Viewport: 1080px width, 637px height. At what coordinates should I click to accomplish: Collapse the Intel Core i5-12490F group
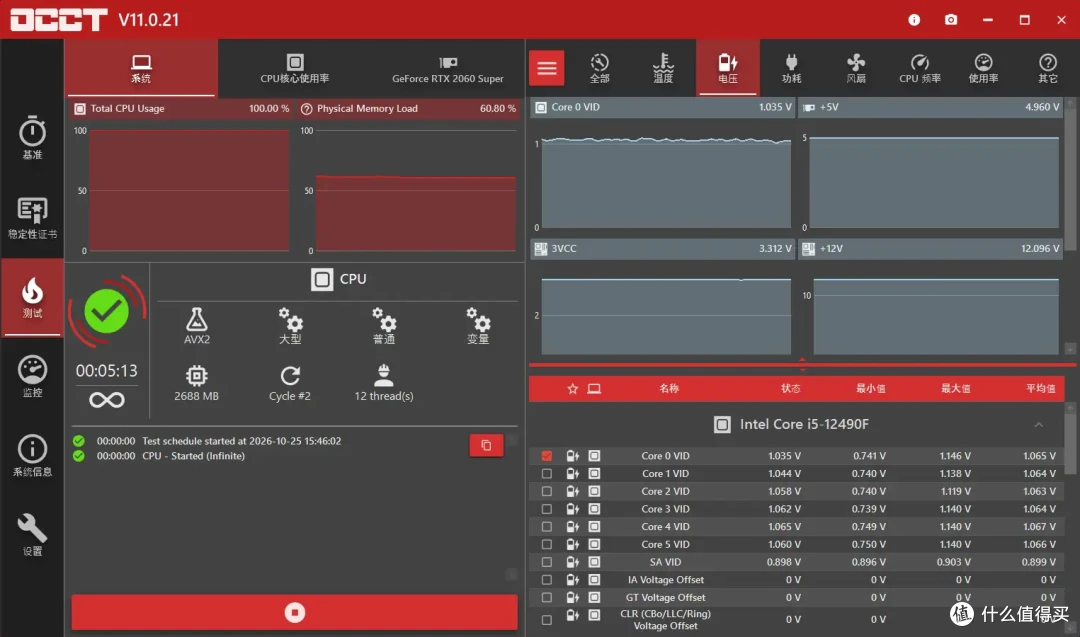[1038, 424]
